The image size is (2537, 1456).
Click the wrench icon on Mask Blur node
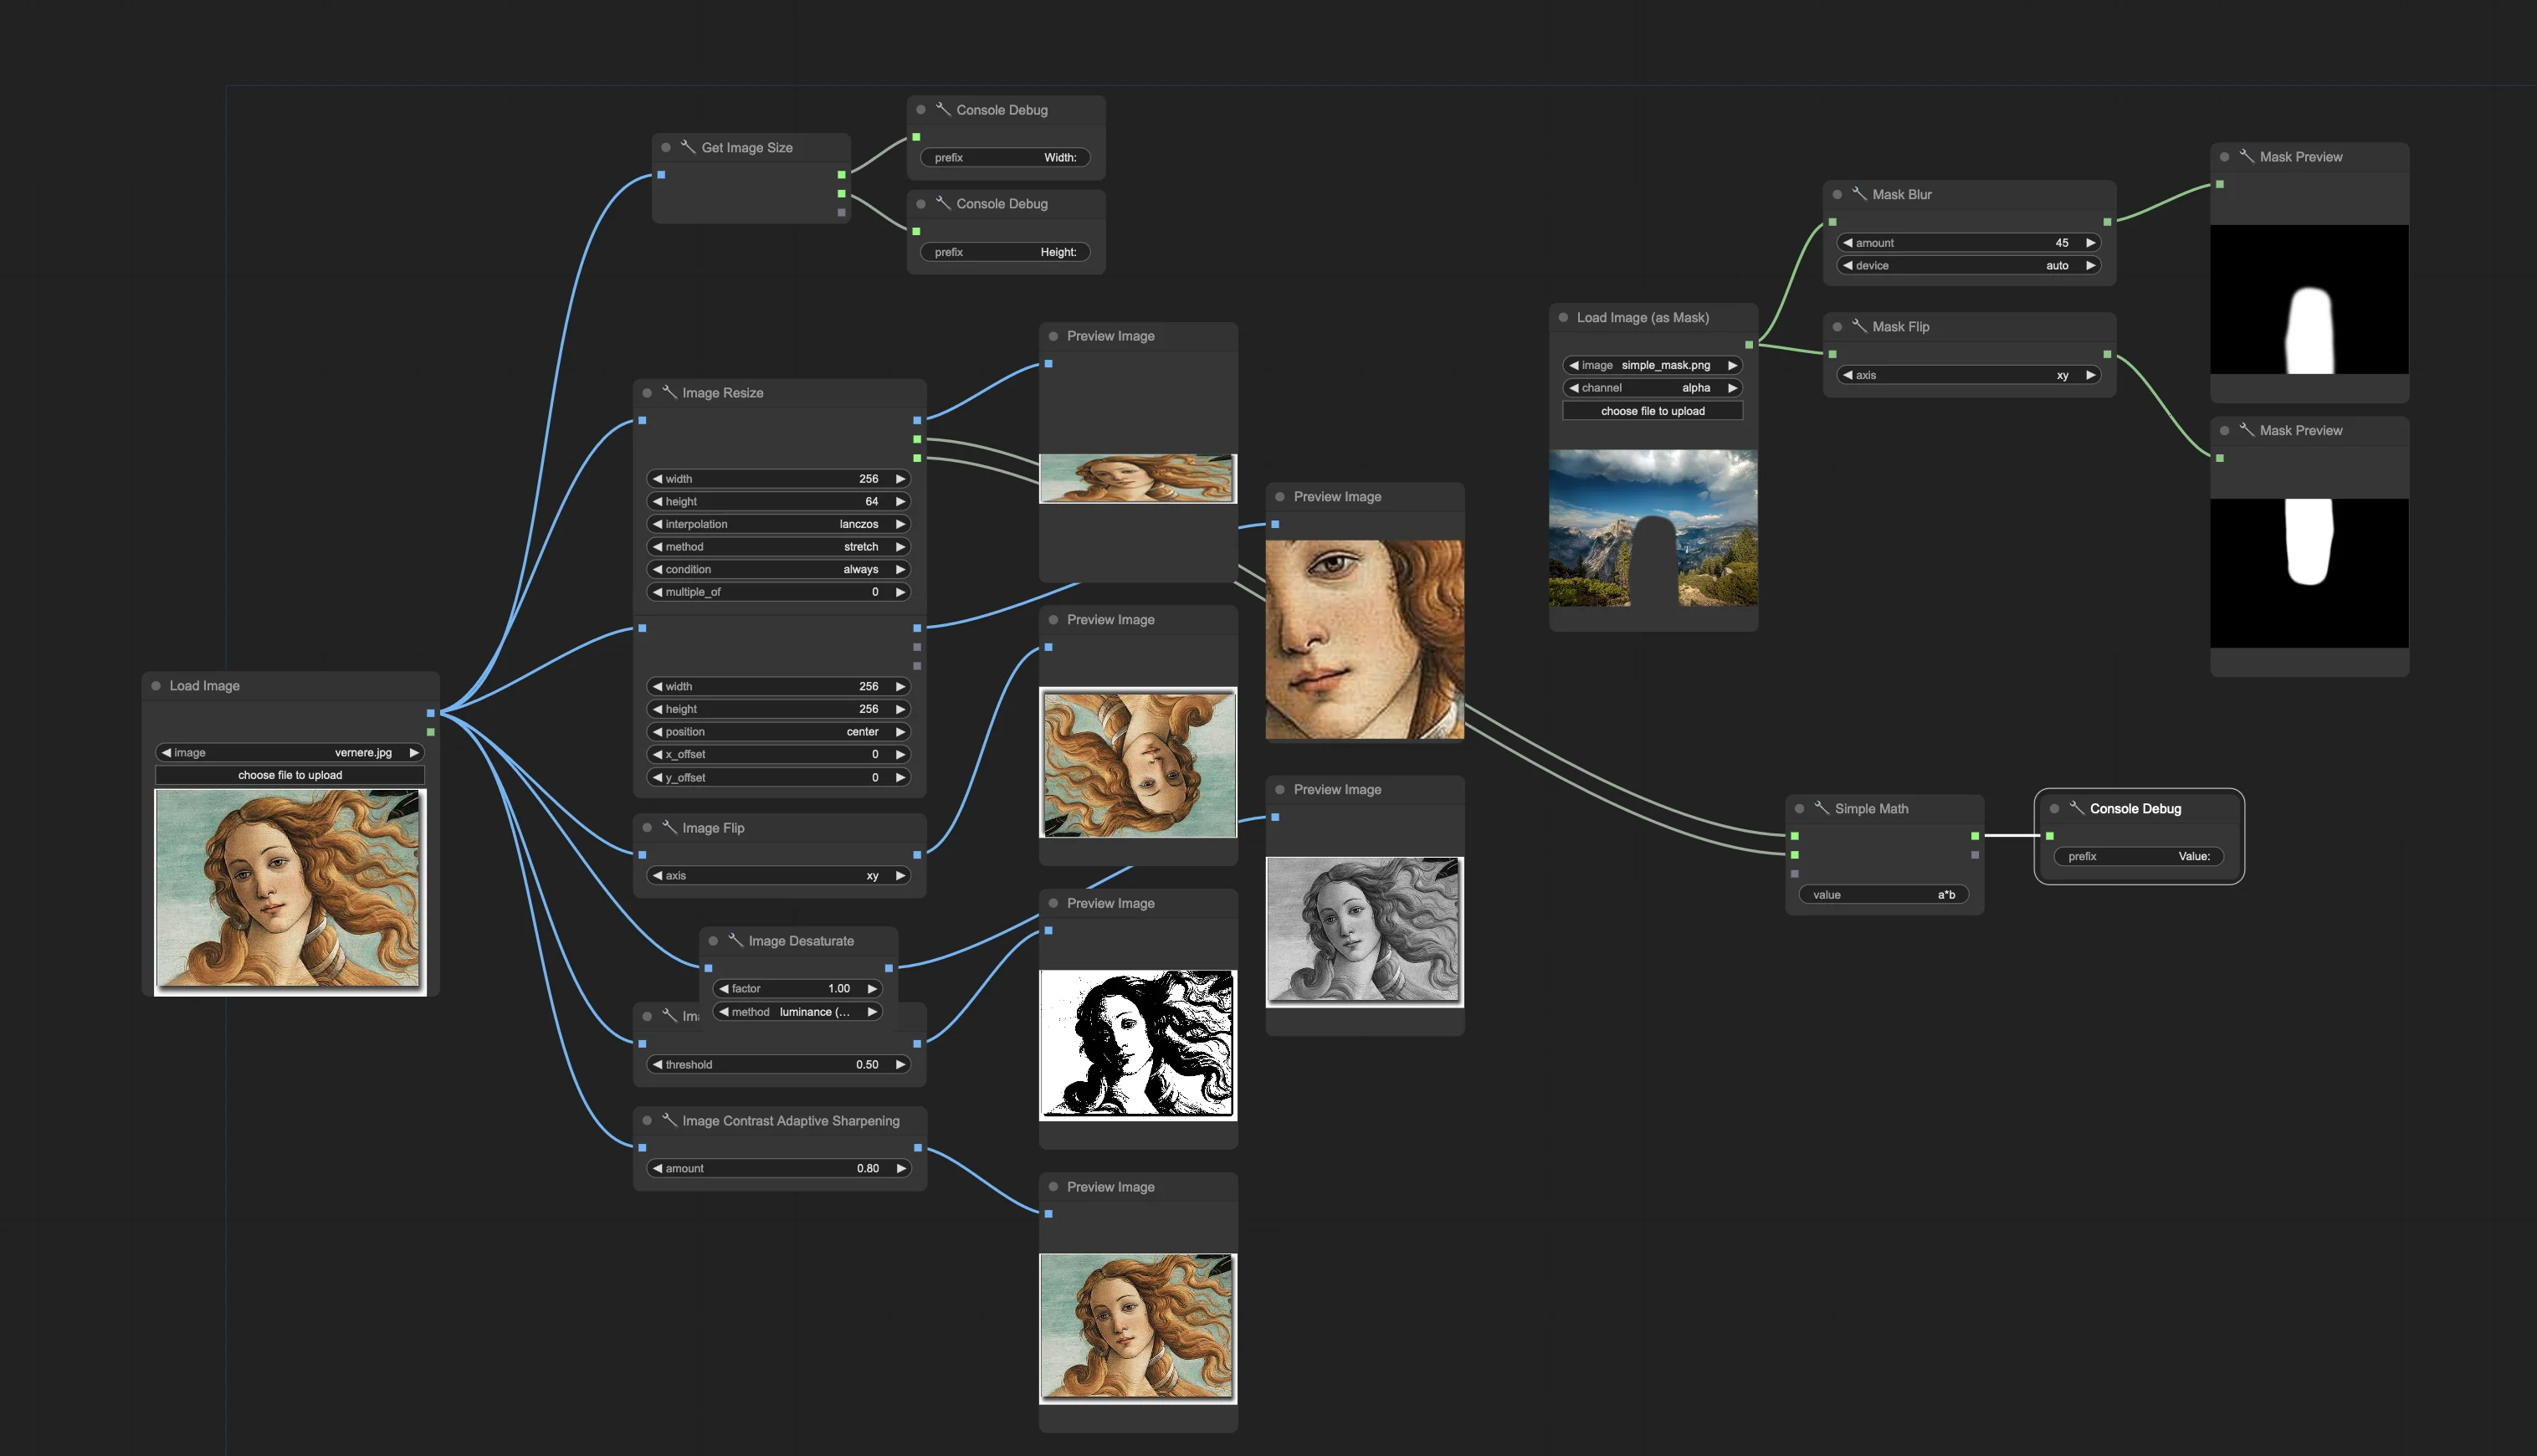(x=1858, y=194)
